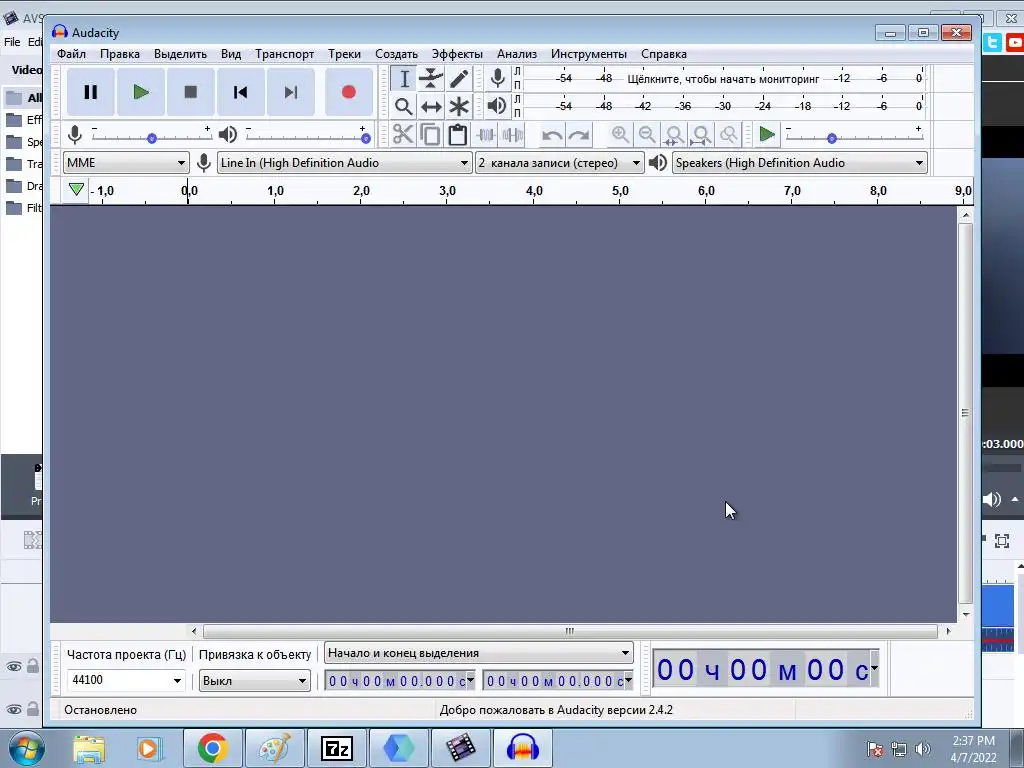Click the Zoom Out magnifier
The image size is (1024, 768).
pyautogui.click(x=647, y=135)
